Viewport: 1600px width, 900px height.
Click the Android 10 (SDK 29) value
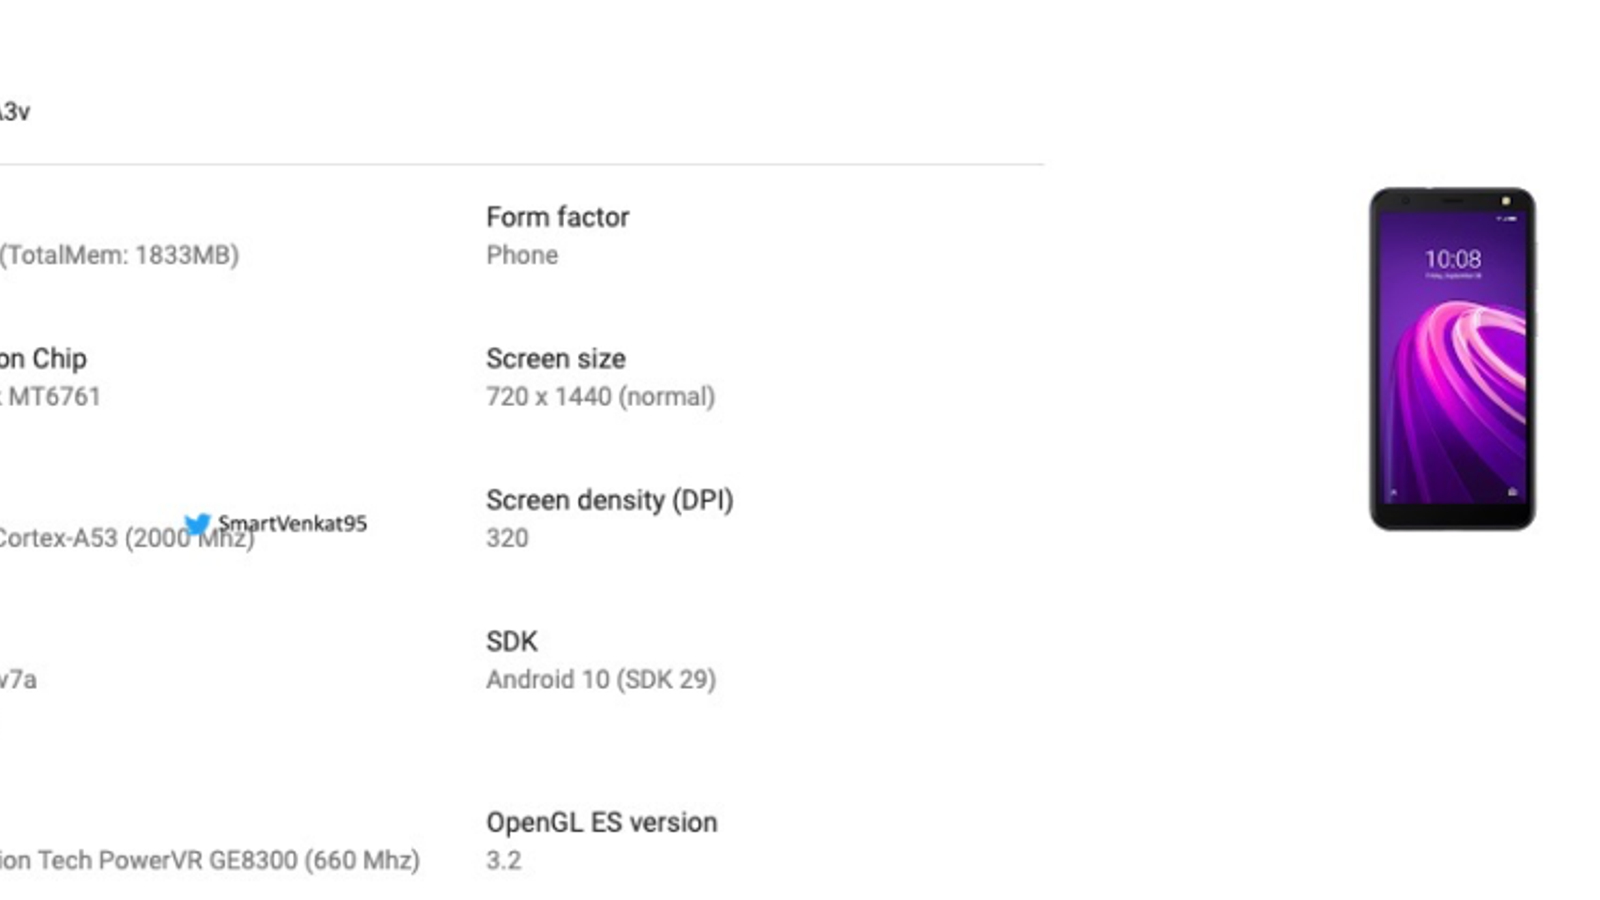tap(600, 679)
